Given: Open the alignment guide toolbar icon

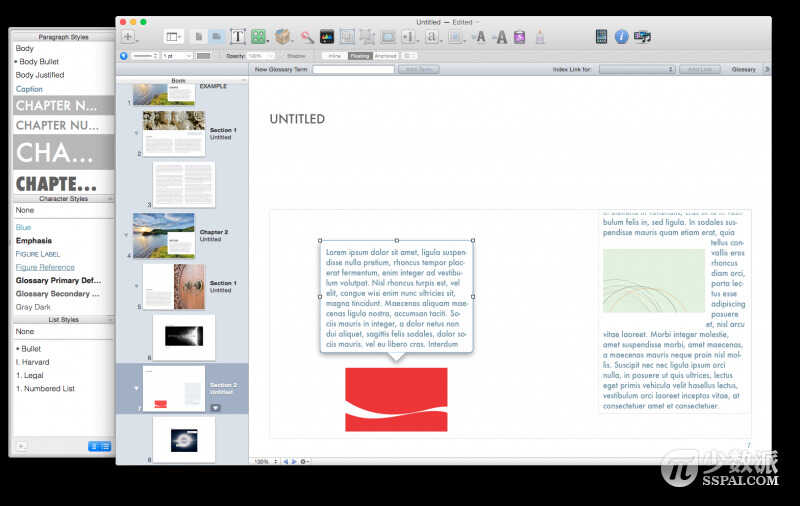Looking at the screenshot, I should pyautogui.click(x=408, y=37).
